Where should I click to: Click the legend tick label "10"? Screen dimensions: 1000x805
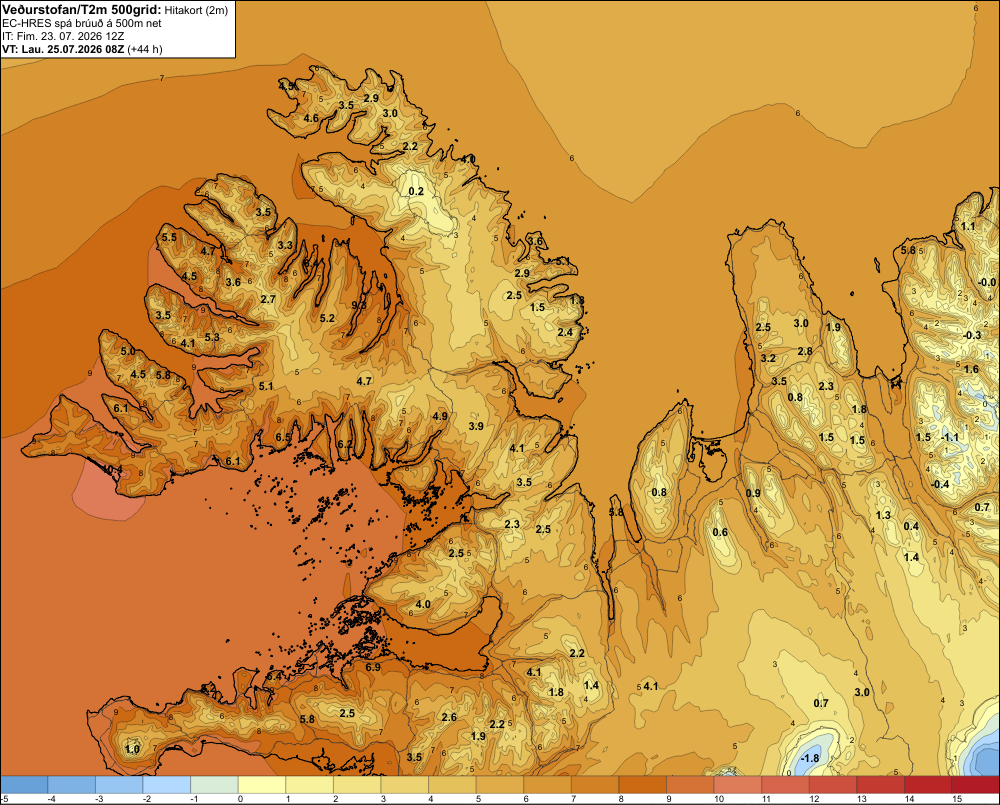coord(719,799)
